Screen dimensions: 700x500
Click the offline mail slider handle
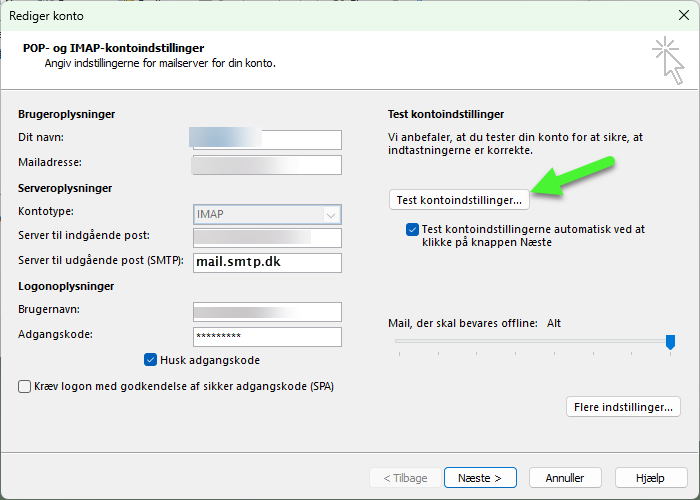pyautogui.click(x=670, y=342)
